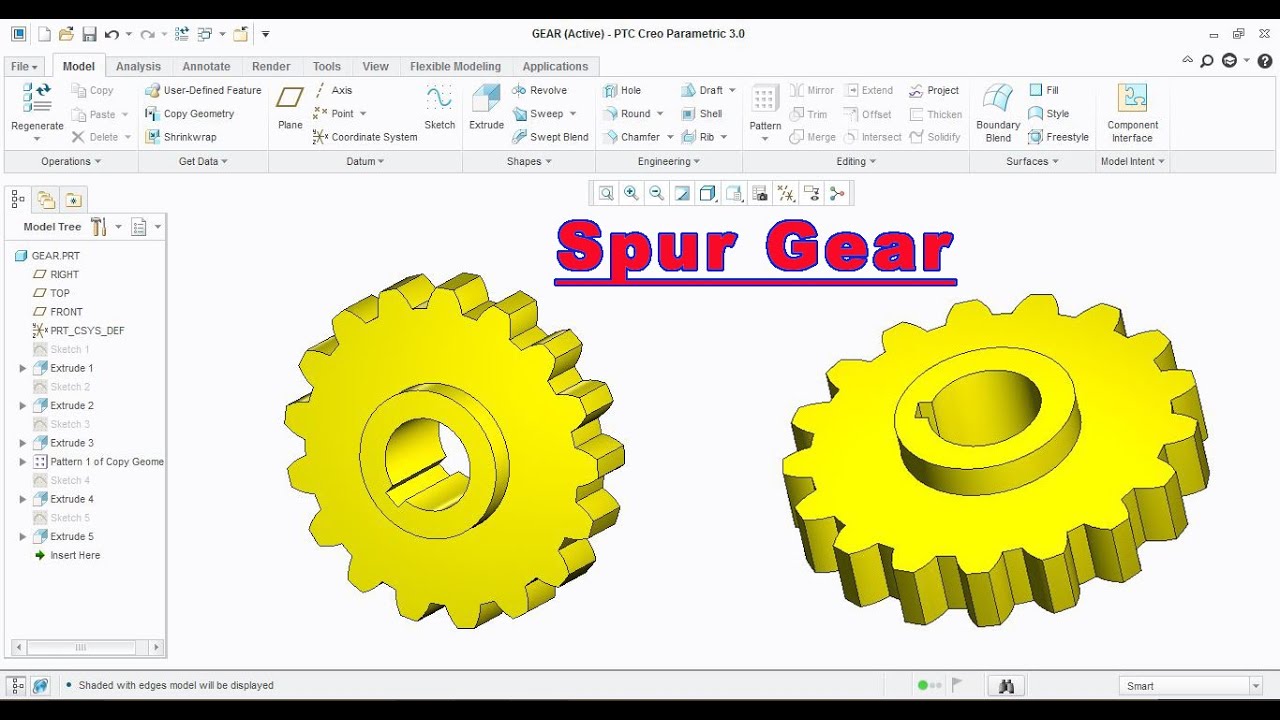Screen dimensions: 1280x720
Task: Click the Shrinkwrap tool
Action: click(x=180, y=137)
